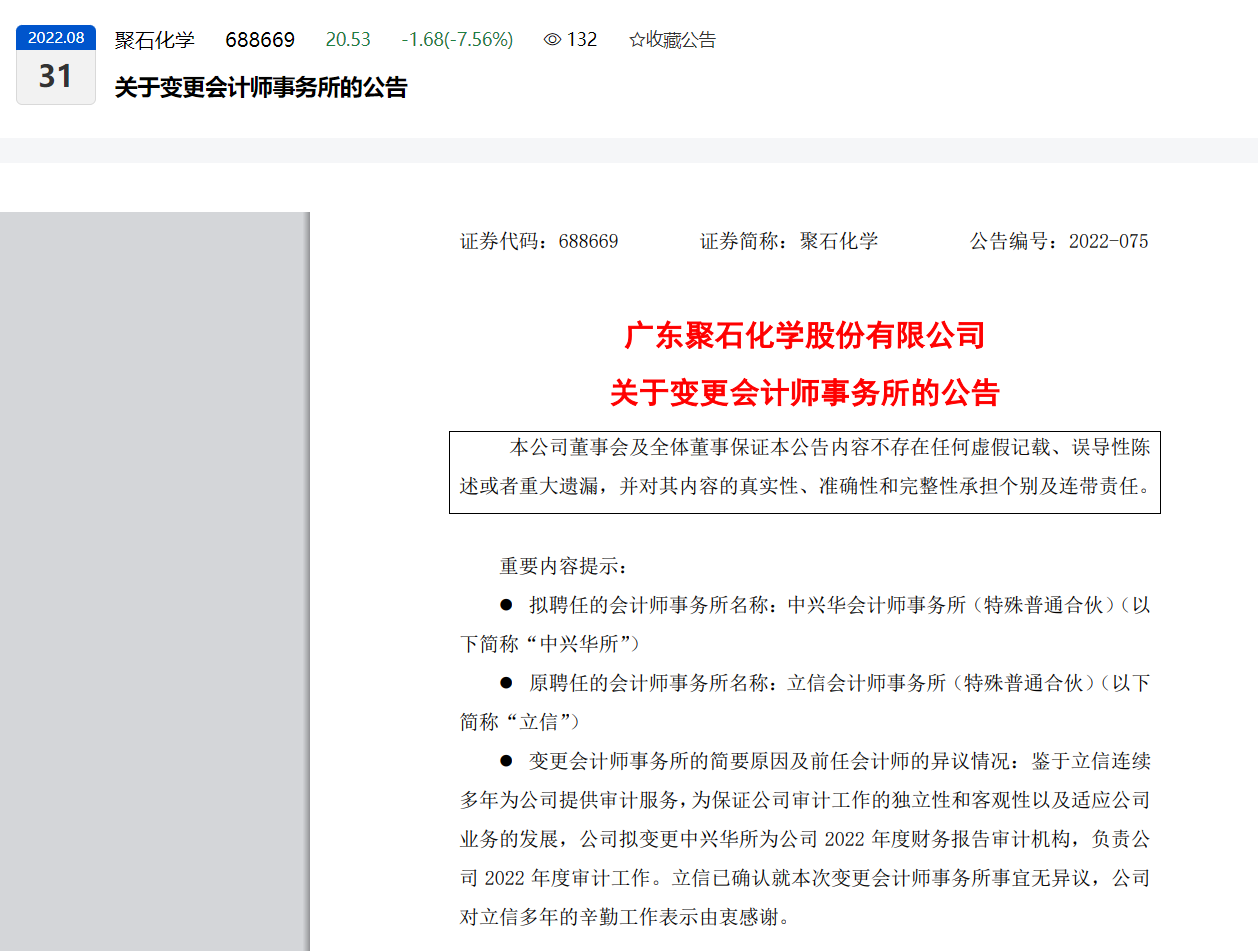Screen dimensions: 1258x951
Task: Click the page headline 关于变更会计师事务所的公告
Action: pyautogui.click(x=261, y=87)
